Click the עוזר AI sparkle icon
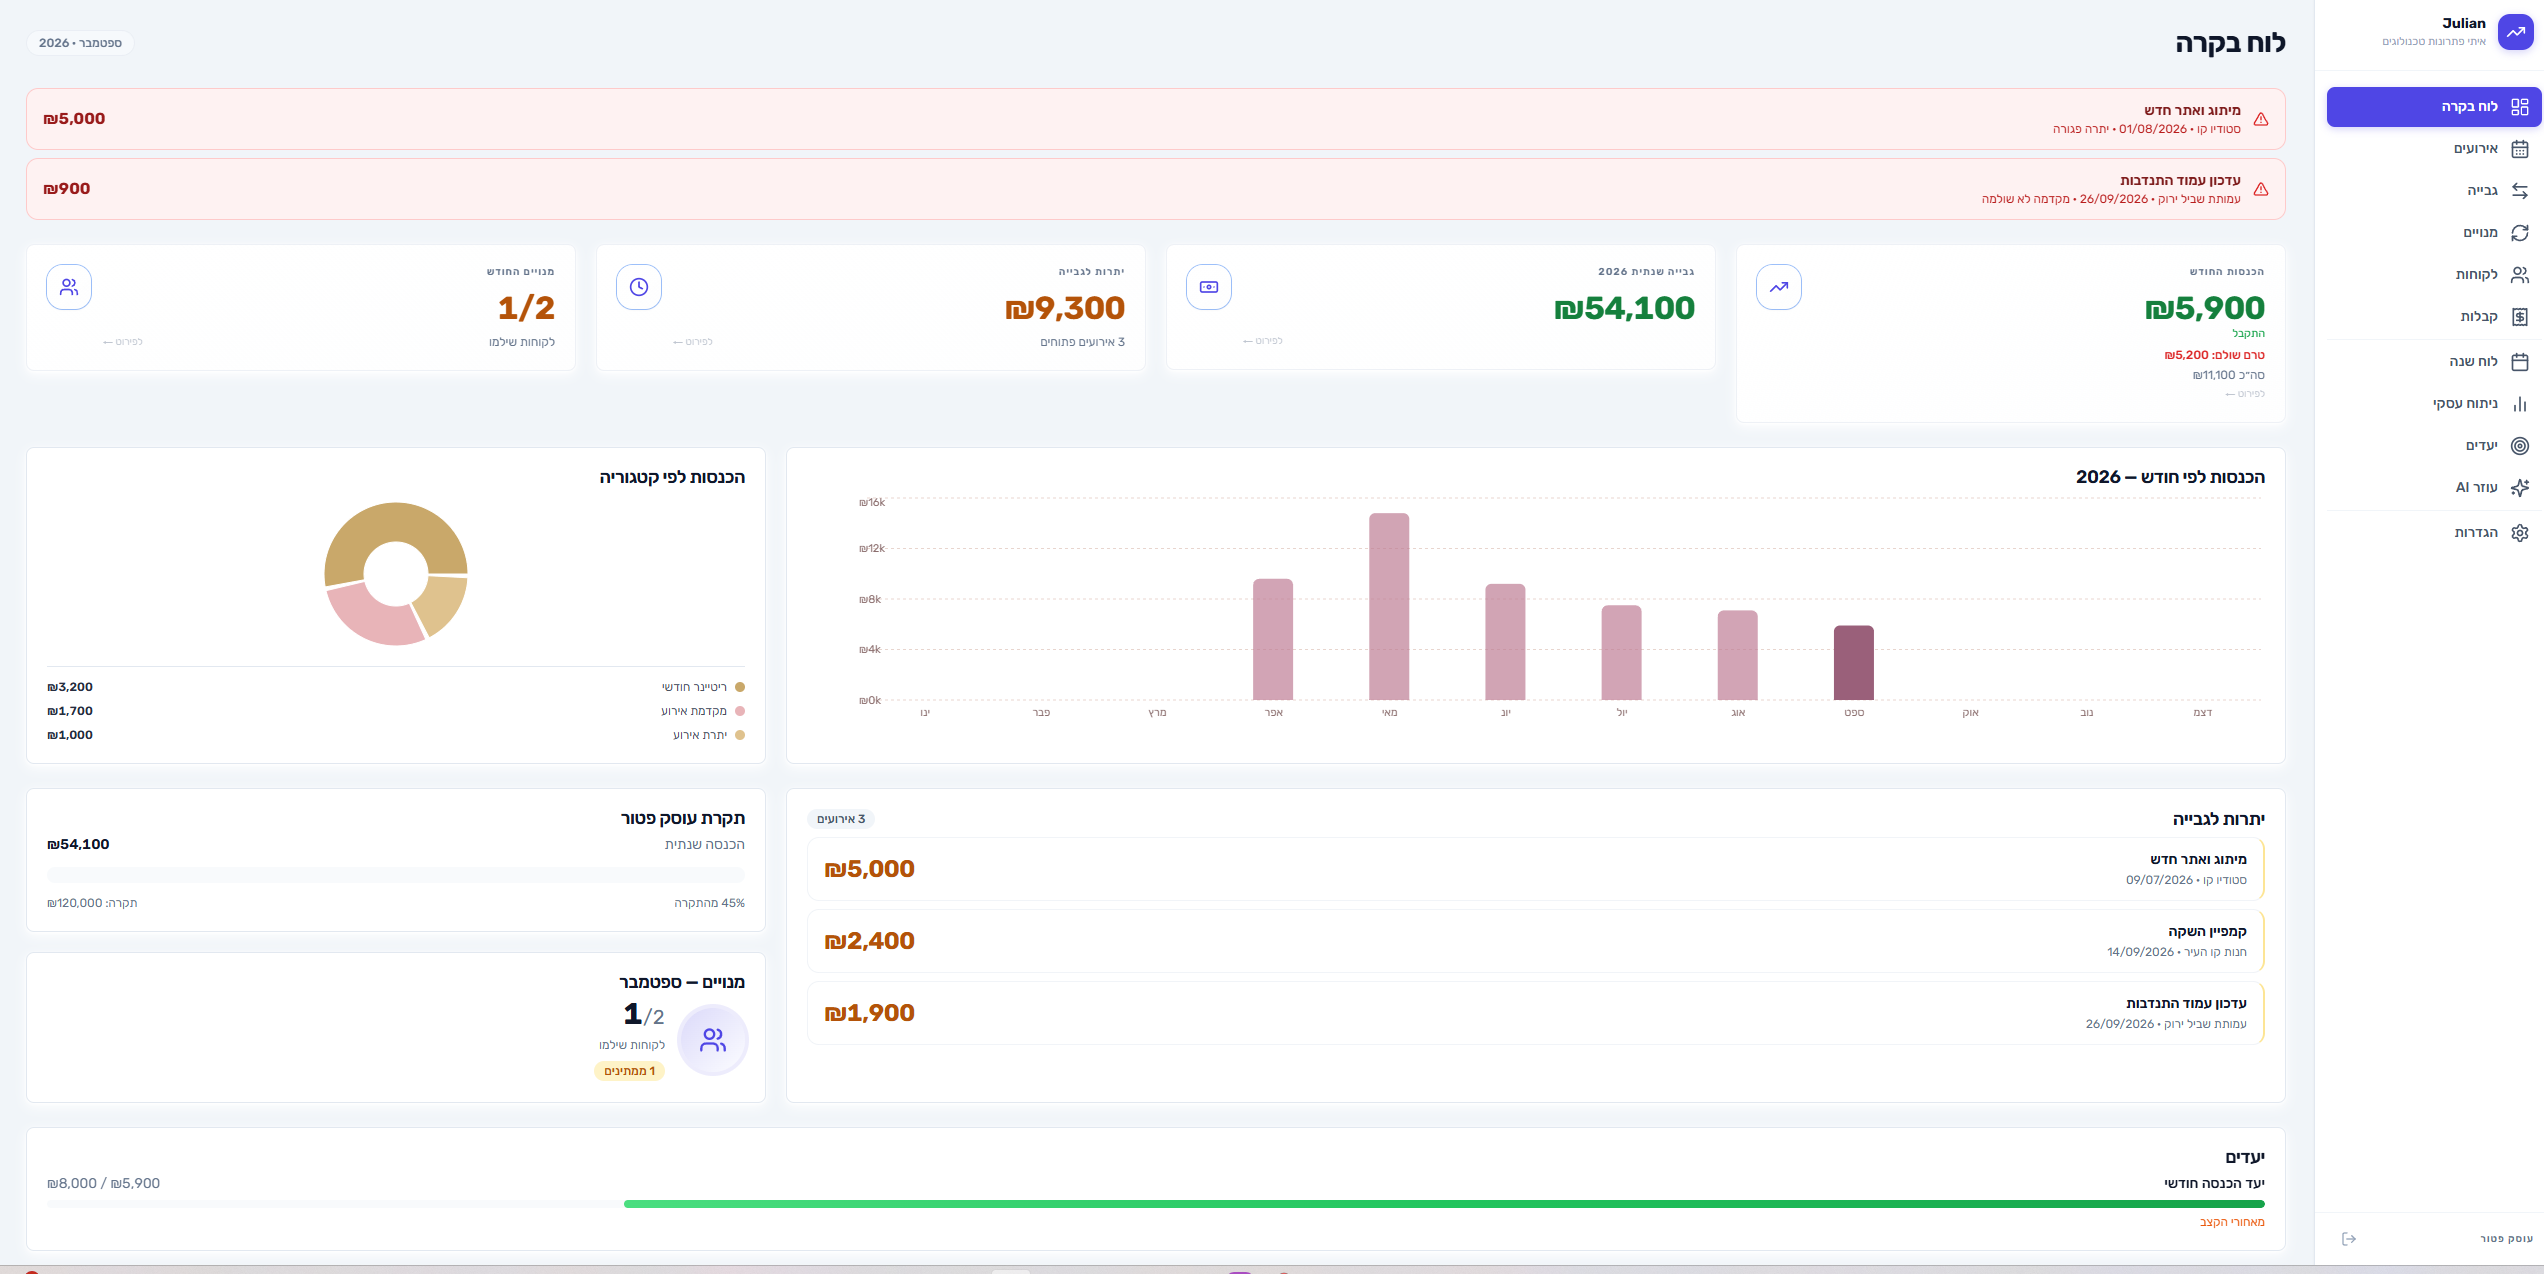 tap(2520, 488)
